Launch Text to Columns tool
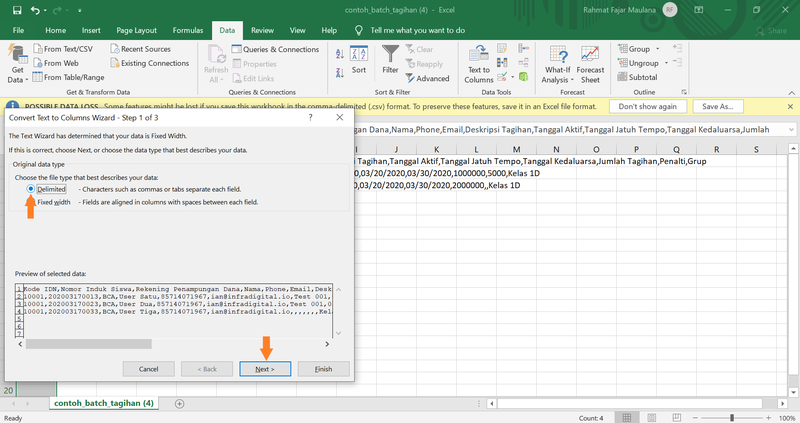Image resolution: width=800 pixels, height=423 pixels. coord(479,64)
